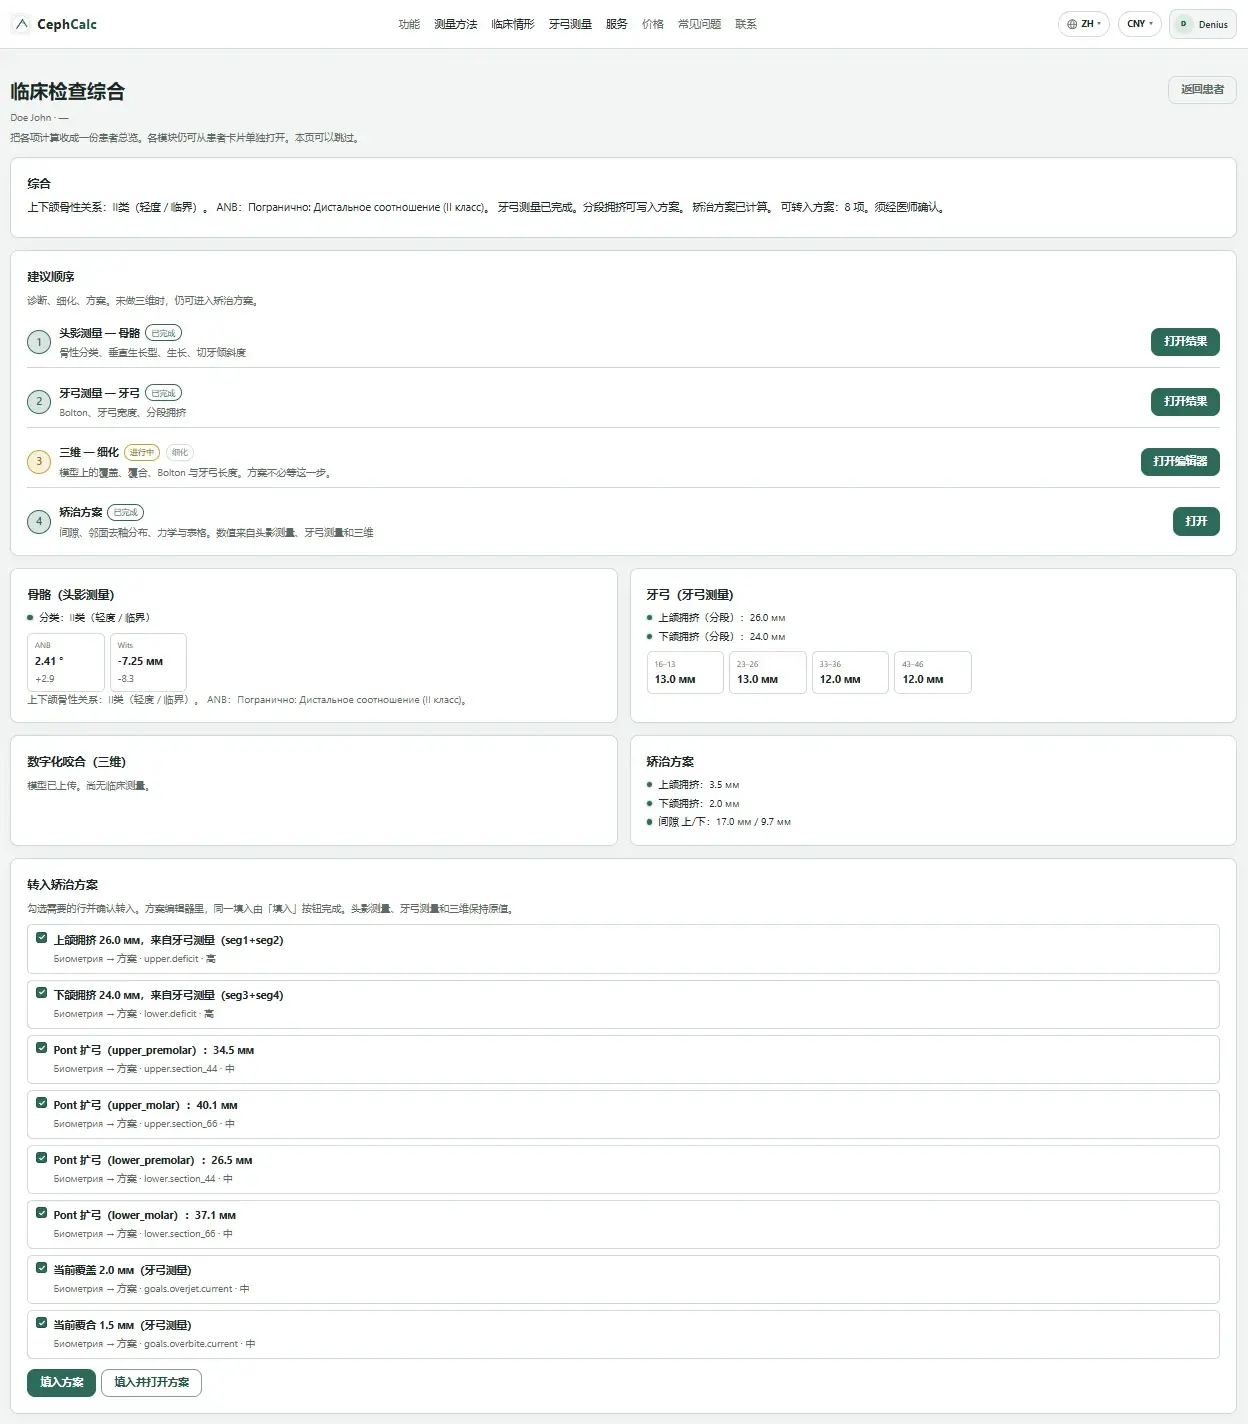
Task: Click step number 4 circle for 矫治方案
Action: (39, 521)
